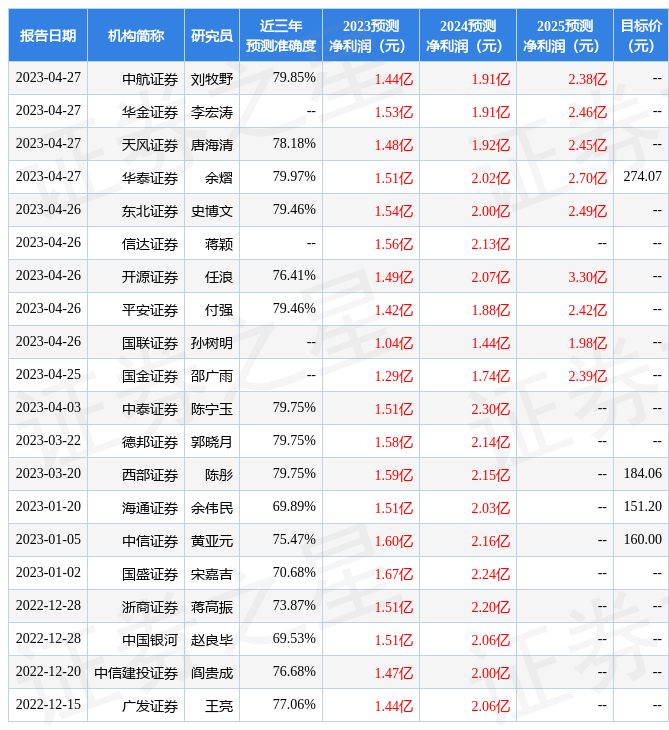Click accuracy value 78.18%

click(x=294, y=143)
